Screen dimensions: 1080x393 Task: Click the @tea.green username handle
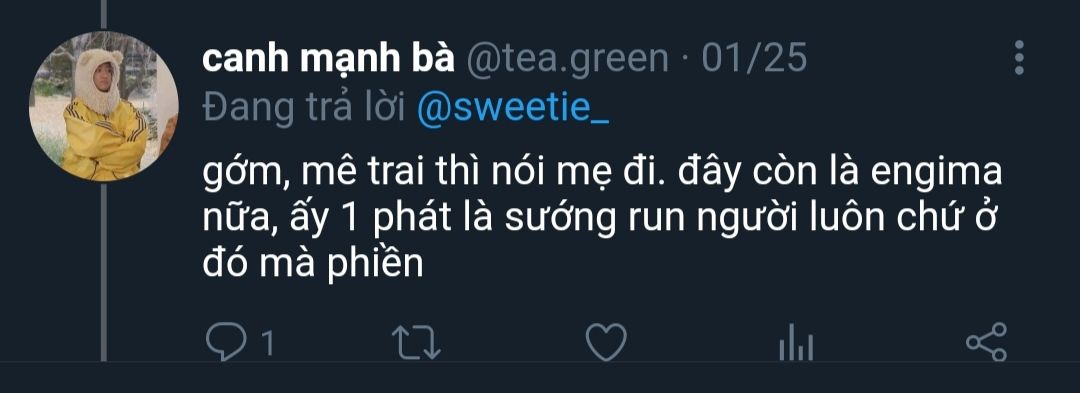(x=568, y=61)
